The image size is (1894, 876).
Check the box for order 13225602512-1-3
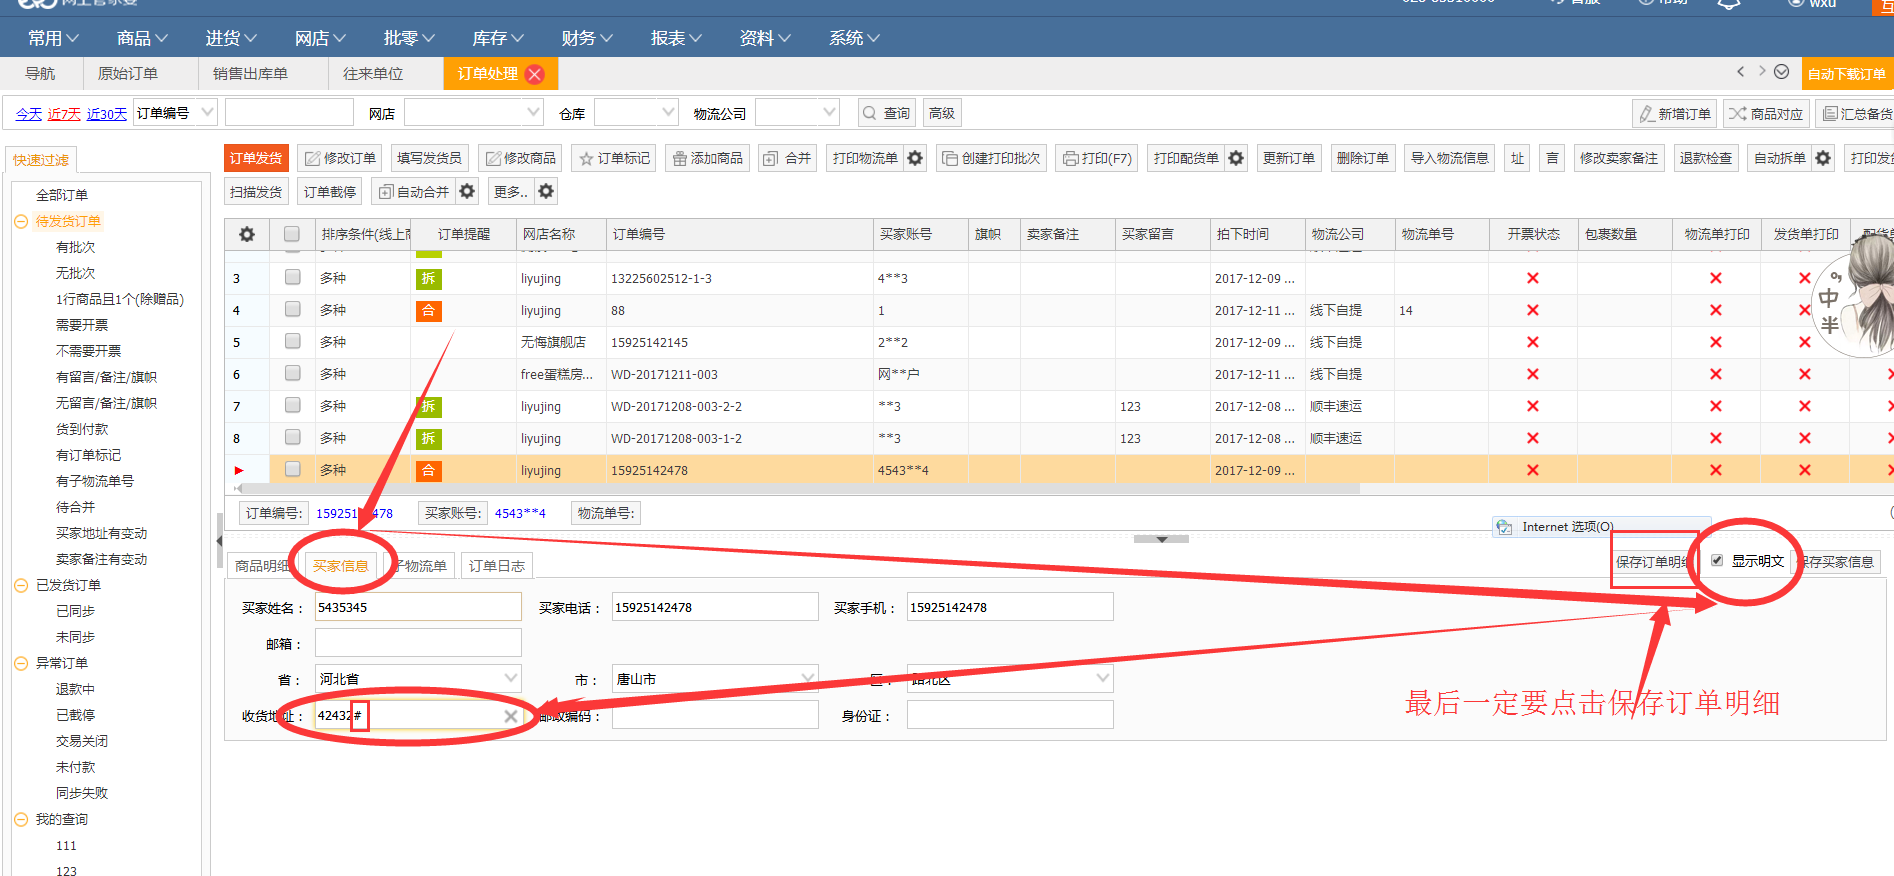coord(292,277)
